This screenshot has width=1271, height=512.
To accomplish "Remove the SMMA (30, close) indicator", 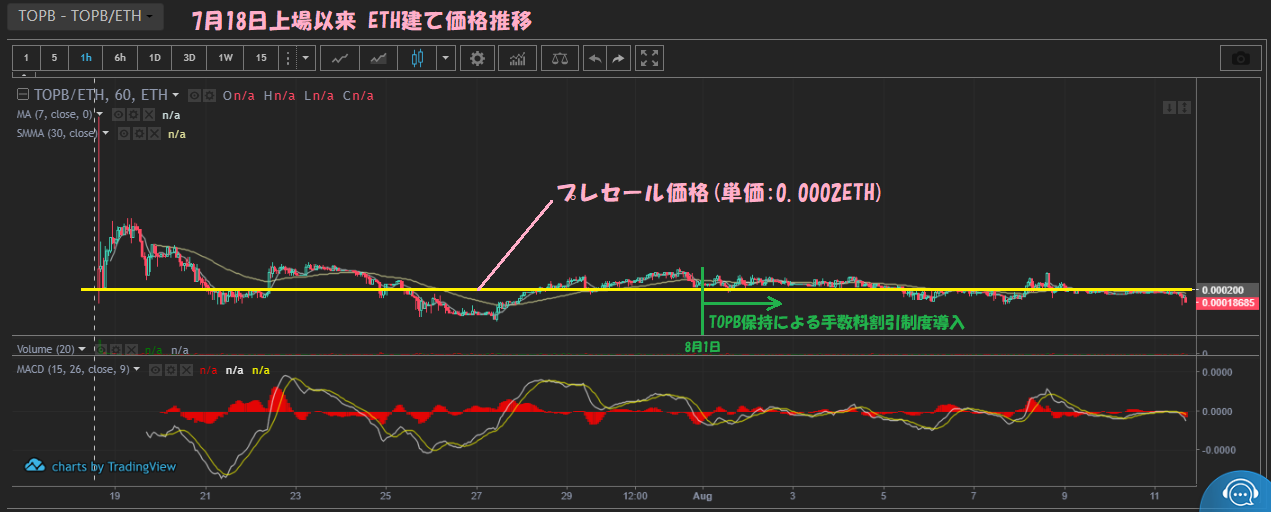I will click(153, 133).
